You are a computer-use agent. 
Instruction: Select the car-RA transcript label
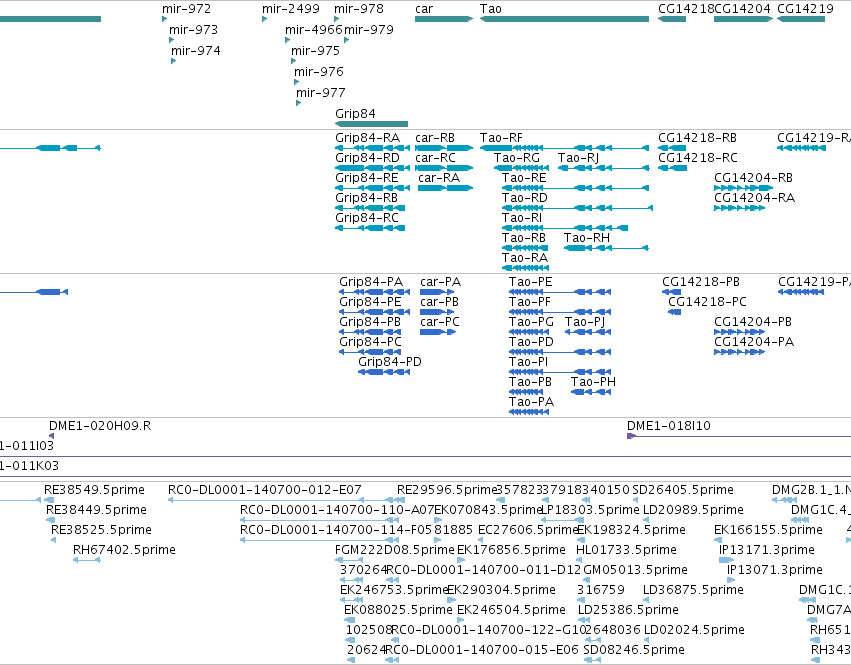pyautogui.click(x=439, y=178)
